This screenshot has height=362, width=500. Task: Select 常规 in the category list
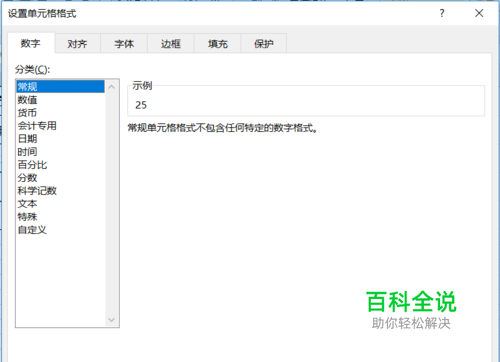pyautogui.click(x=60, y=87)
